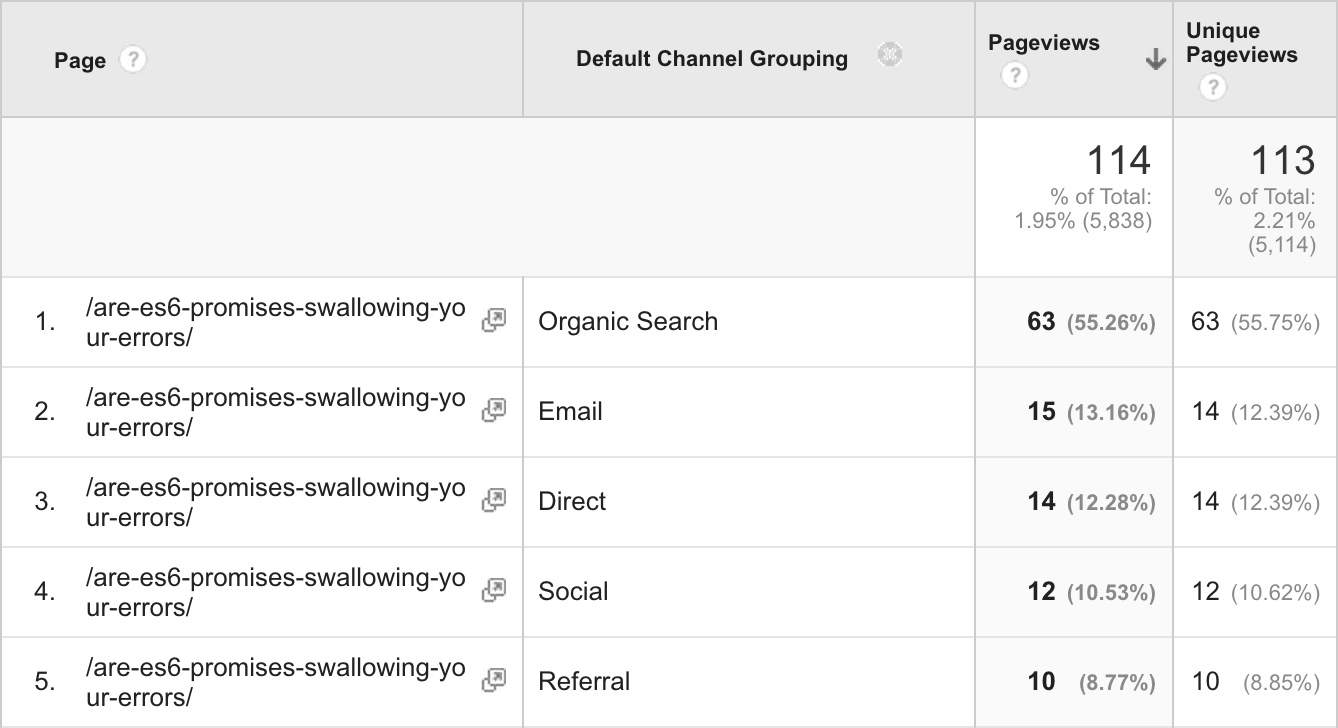Click Unique Pageviews cell 14 (12.39%) in Email row
Image resolution: width=1338 pixels, height=728 pixels.
(1256, 412)
